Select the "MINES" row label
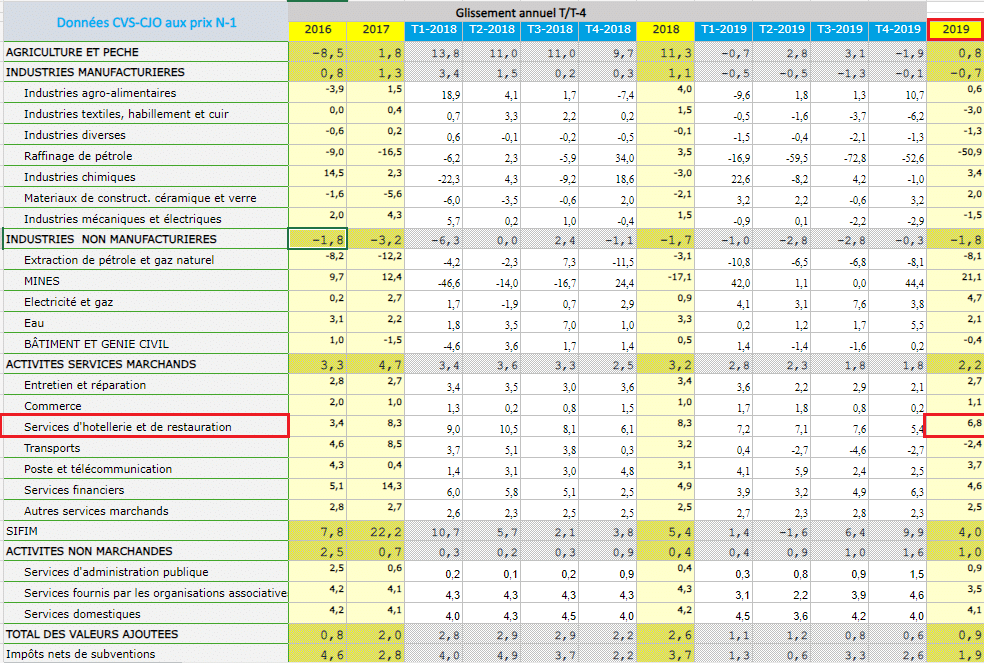 [x=41, y=281]
